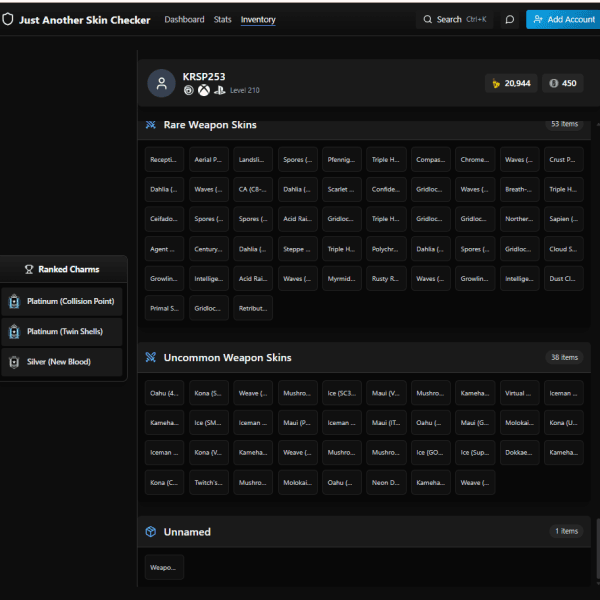This screenshot has width=600, height=600.
Task: Click the 38 items badge
Action: tap(564, 357)
